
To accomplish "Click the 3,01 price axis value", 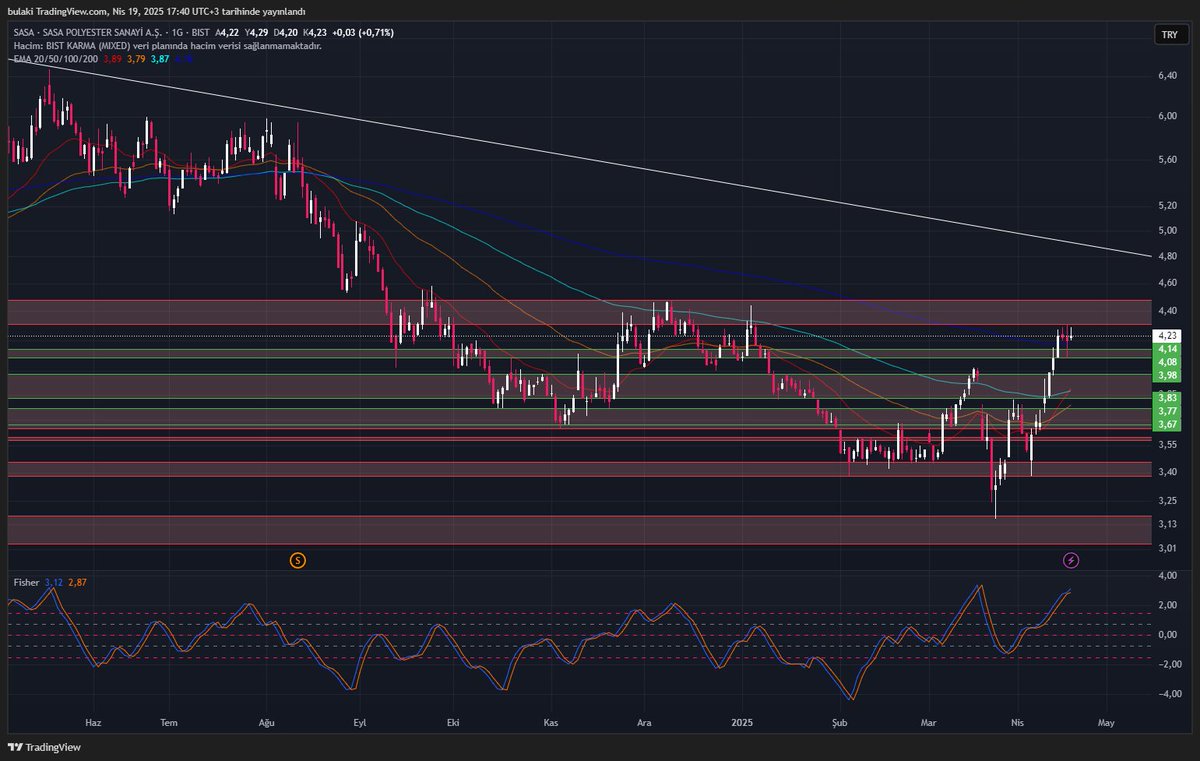I will (x=1167, y=548).
